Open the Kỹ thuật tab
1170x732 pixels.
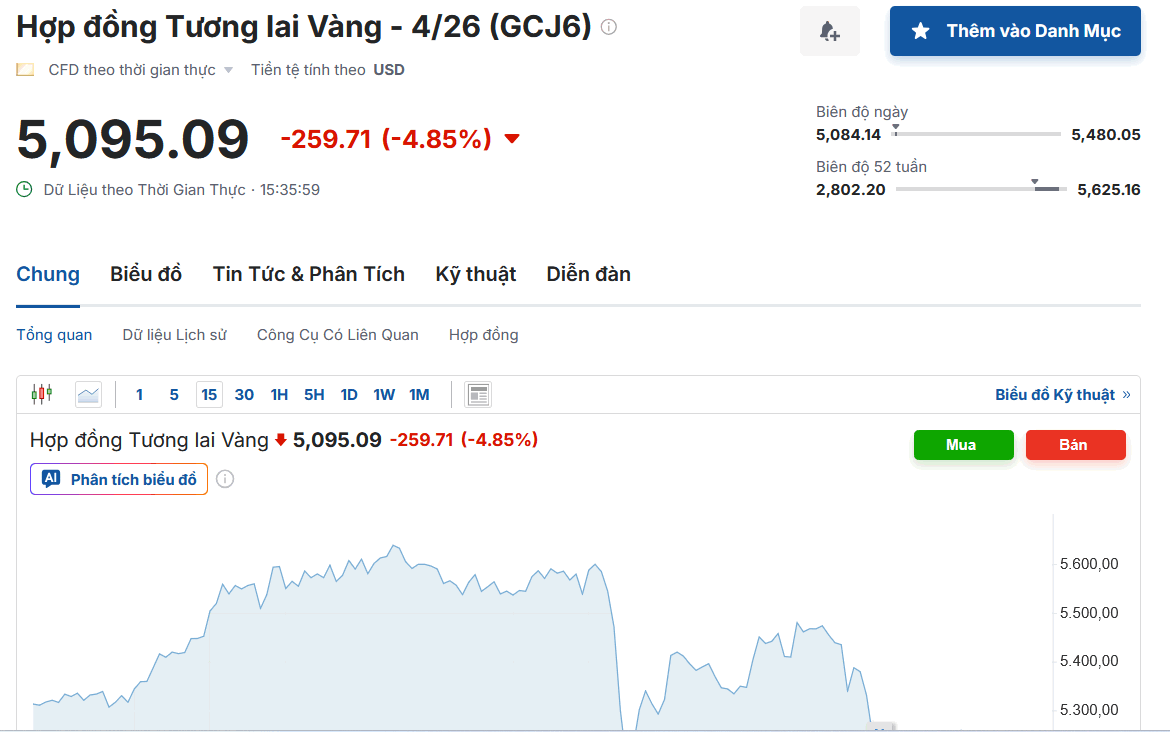click(x=475, y=274)
